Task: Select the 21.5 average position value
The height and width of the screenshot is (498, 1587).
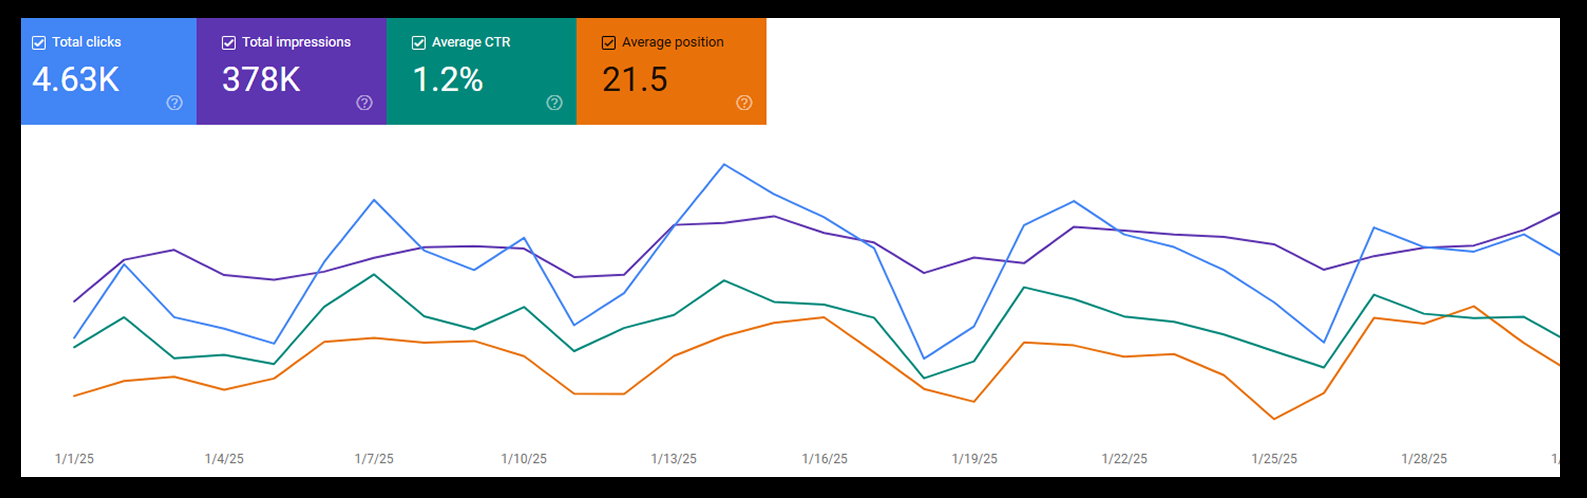Action: (x=635, y=80)
